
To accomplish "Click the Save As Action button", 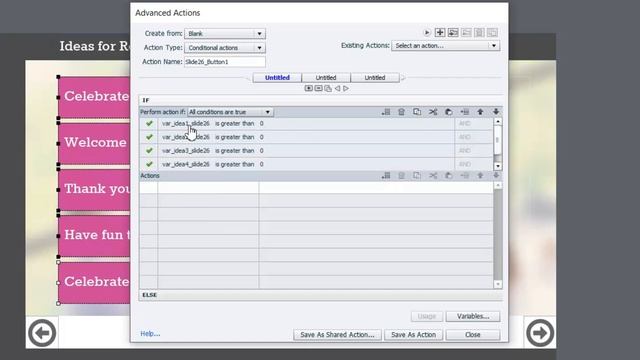I will tap(413, 335).
